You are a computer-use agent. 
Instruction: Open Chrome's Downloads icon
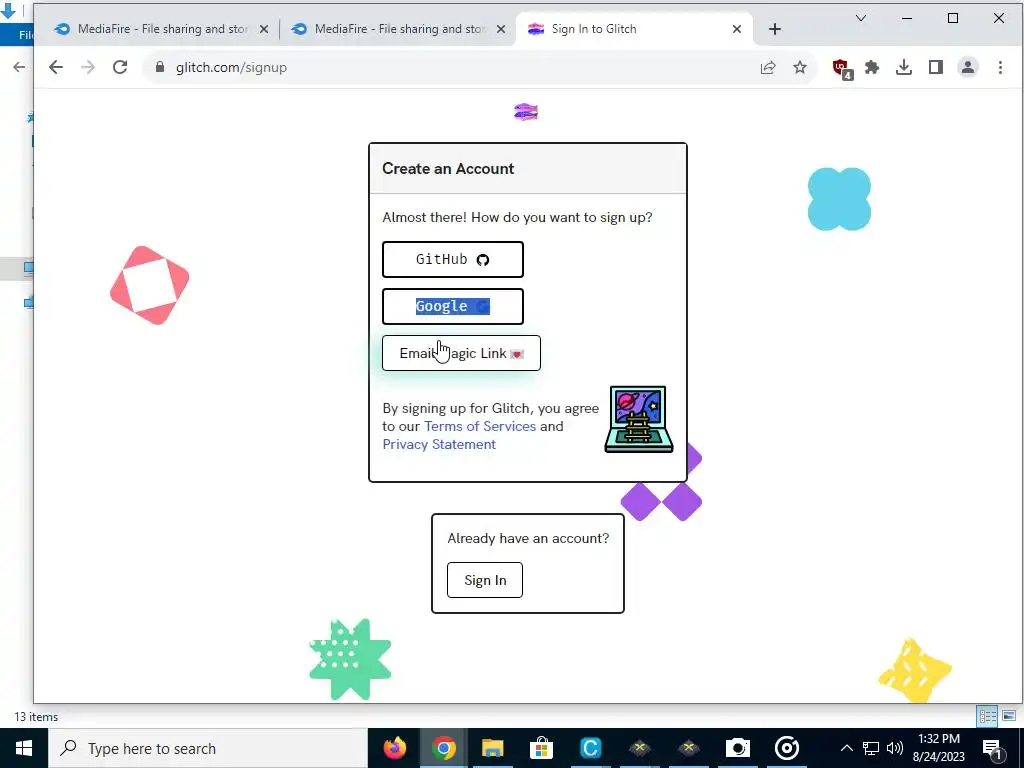click(x=904, y=67)
